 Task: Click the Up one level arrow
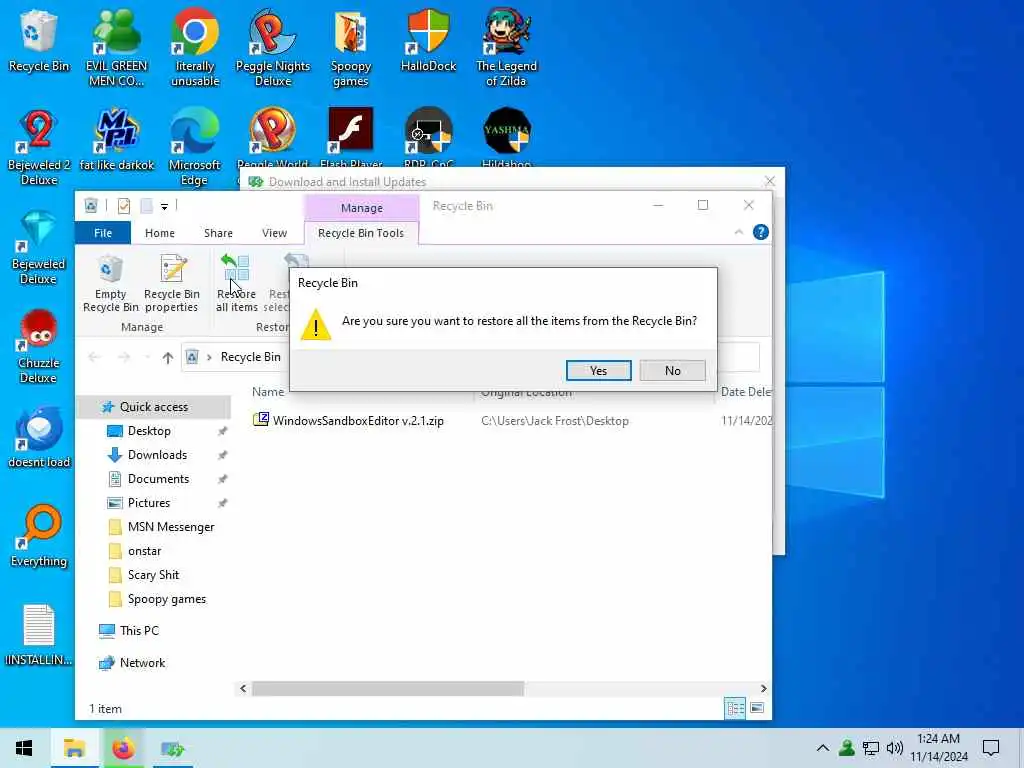coord(168,357)
